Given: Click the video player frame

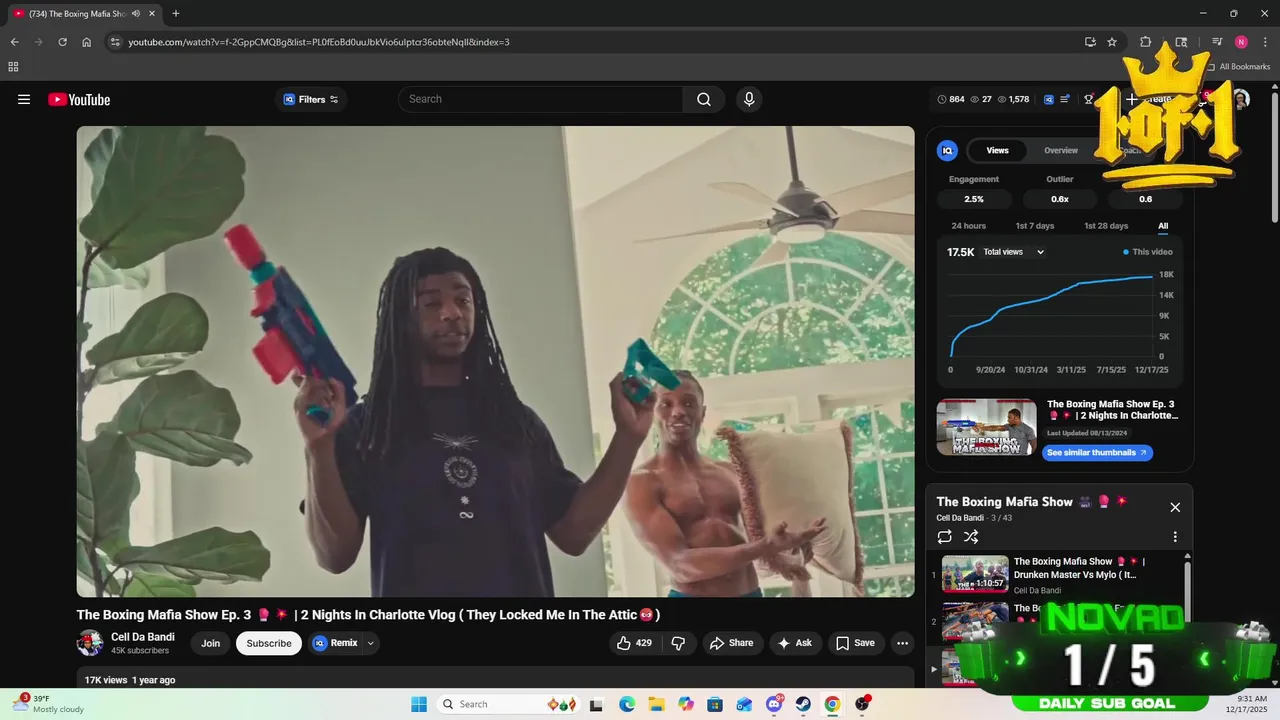Looking at the screenshot, I should [495, 361].
